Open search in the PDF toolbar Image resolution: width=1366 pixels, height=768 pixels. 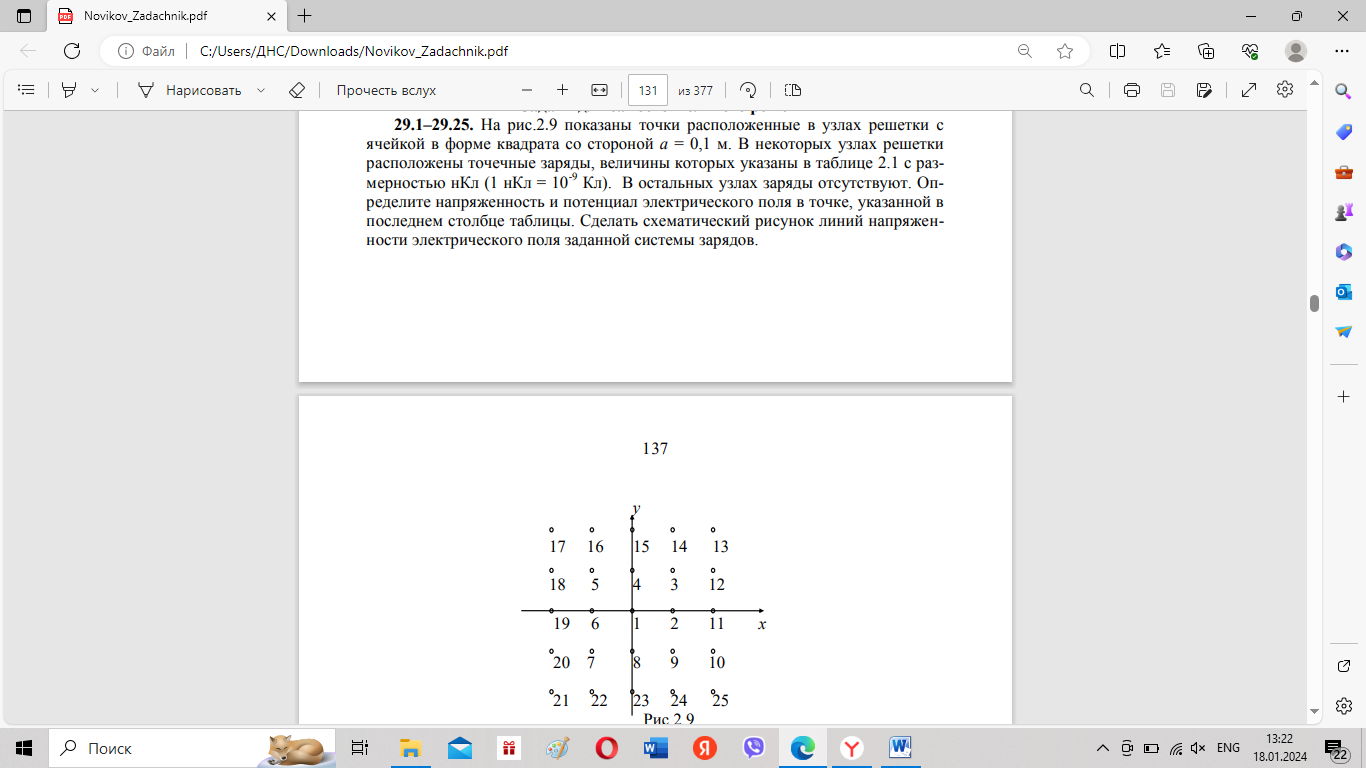1087,90
